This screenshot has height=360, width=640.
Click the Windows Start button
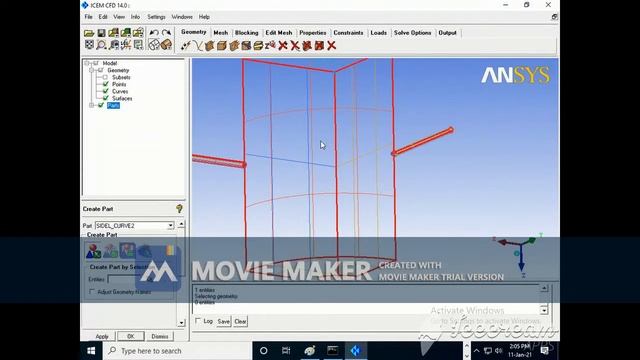coord(91,351)
